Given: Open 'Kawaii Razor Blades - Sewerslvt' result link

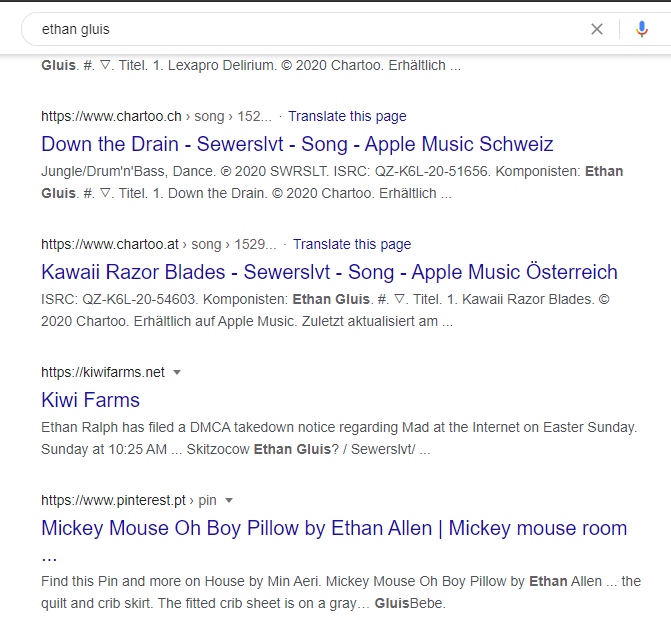Looking at the screenshot, I should tap(329, 272).
